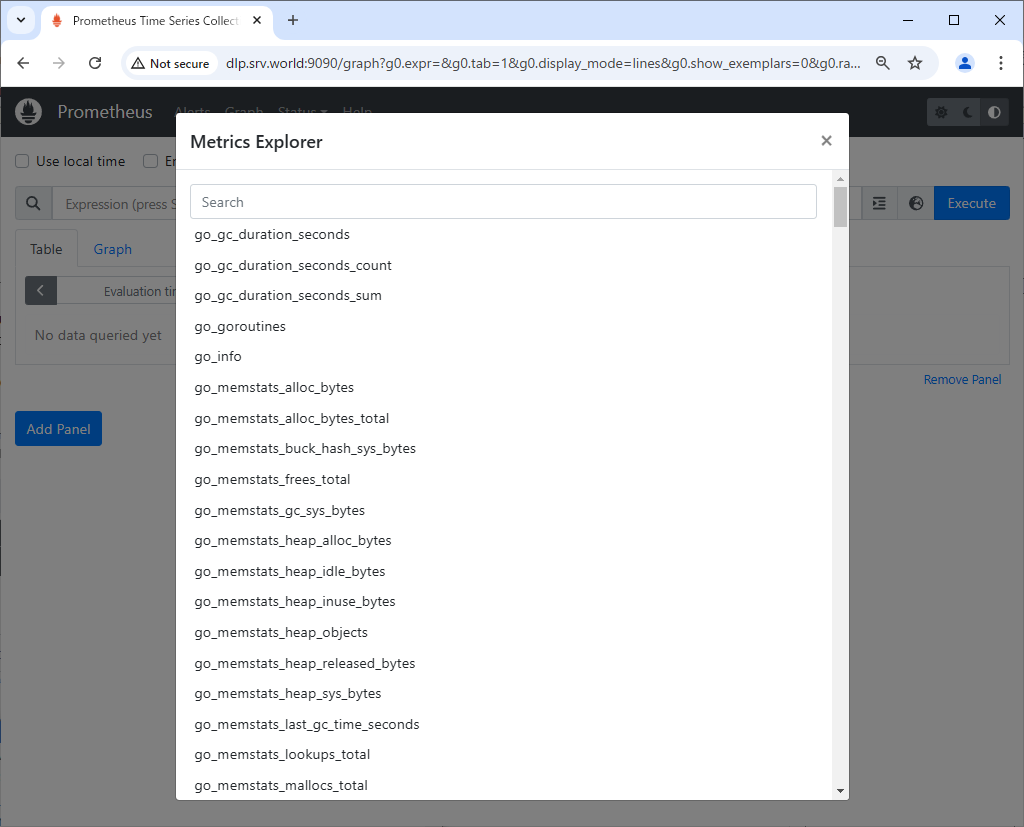The width and height of the screenshot is (1024, 827).
Task: Select go_memstats_gc_sys_bytes metric
Action: click(x=280, y=510)
